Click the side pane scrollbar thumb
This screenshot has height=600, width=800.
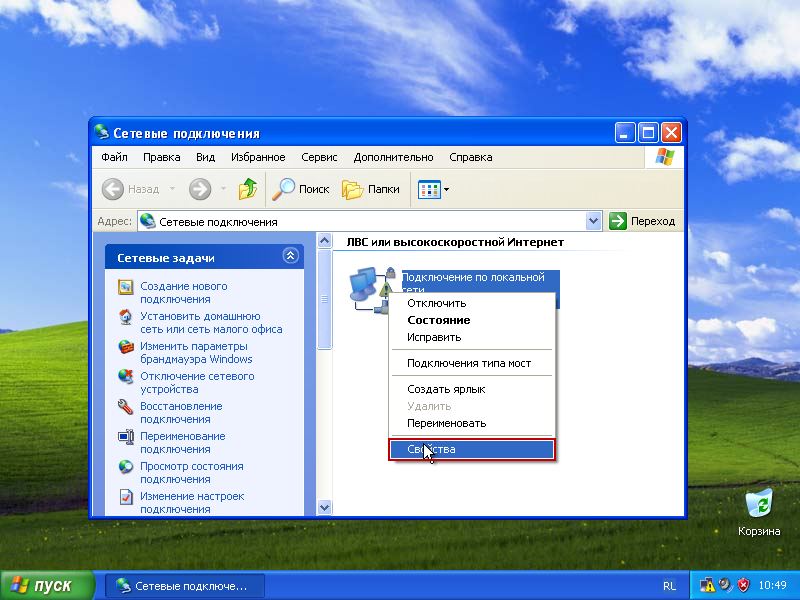[x=324, y=299]
